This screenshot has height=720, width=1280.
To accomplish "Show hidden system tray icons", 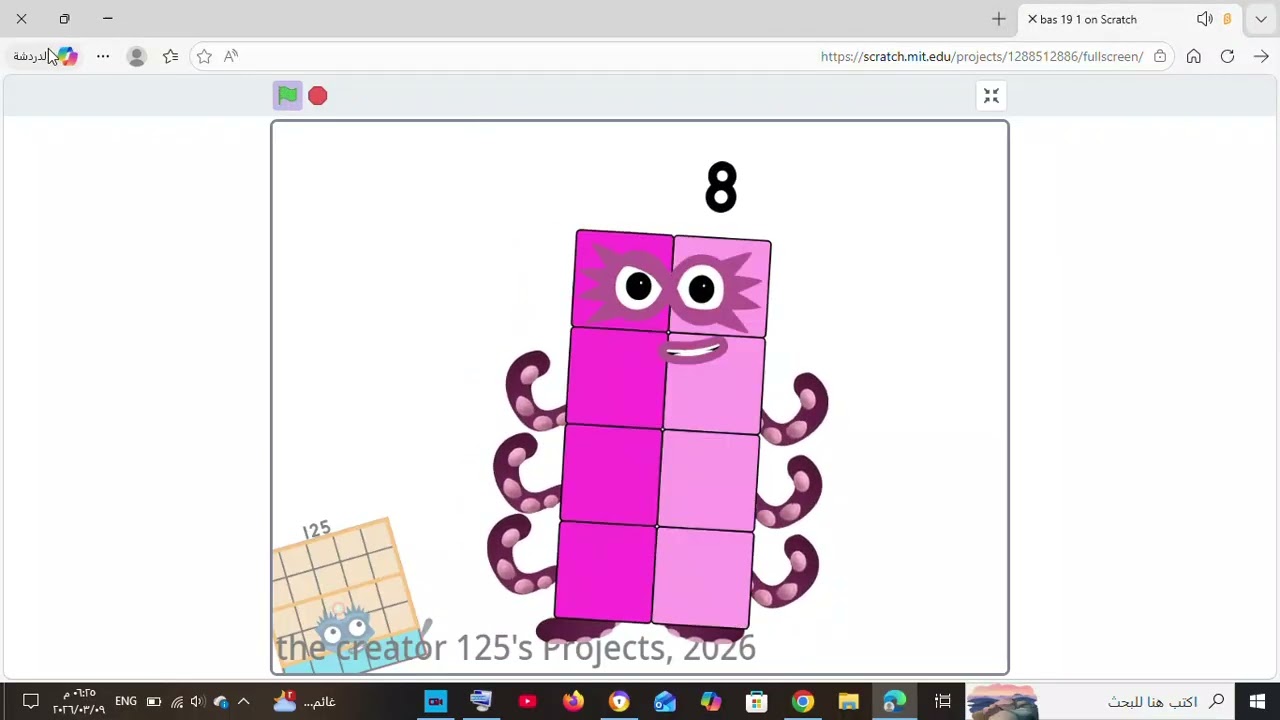I will click(243, 702).
